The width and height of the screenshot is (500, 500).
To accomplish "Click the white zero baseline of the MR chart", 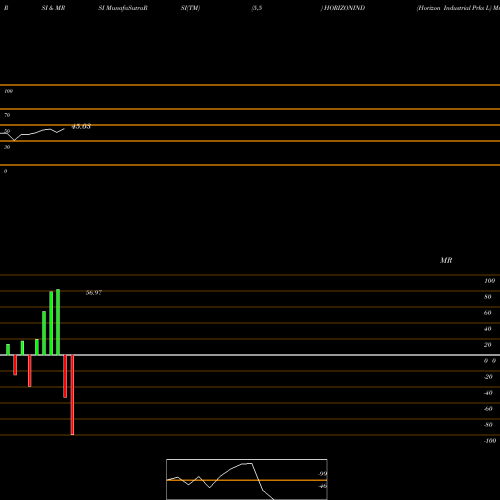I will coord(250,355).
